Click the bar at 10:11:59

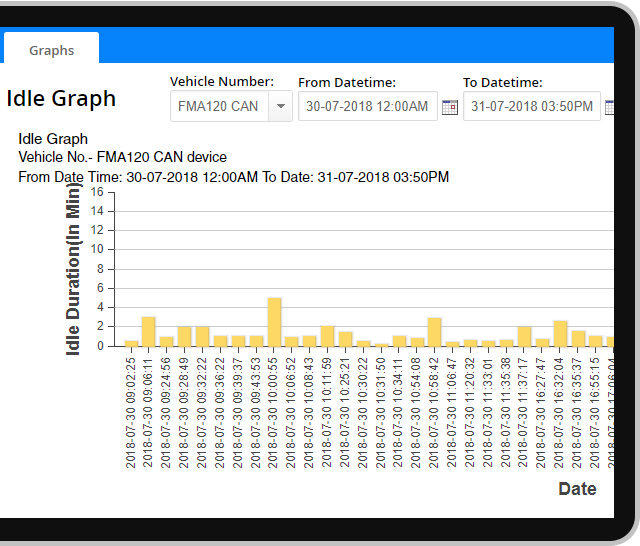(x=328, y=336)
